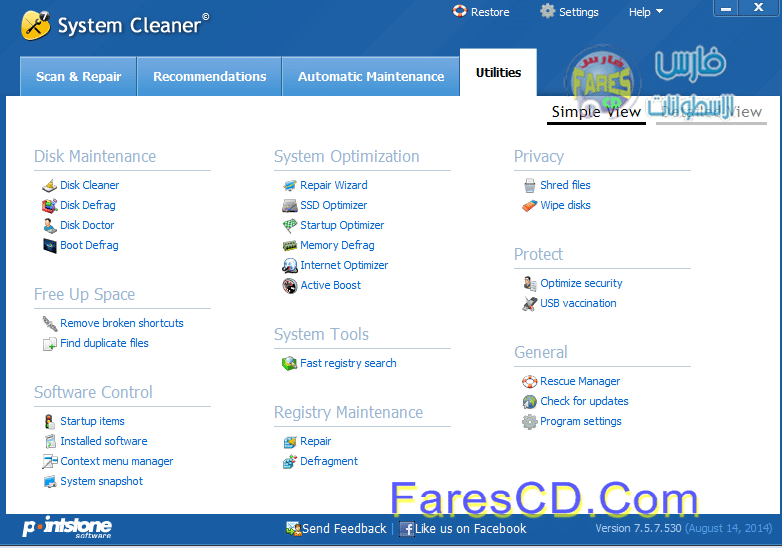Click Like us on Facebook link

pyautogui.click(x=470, y=529)
